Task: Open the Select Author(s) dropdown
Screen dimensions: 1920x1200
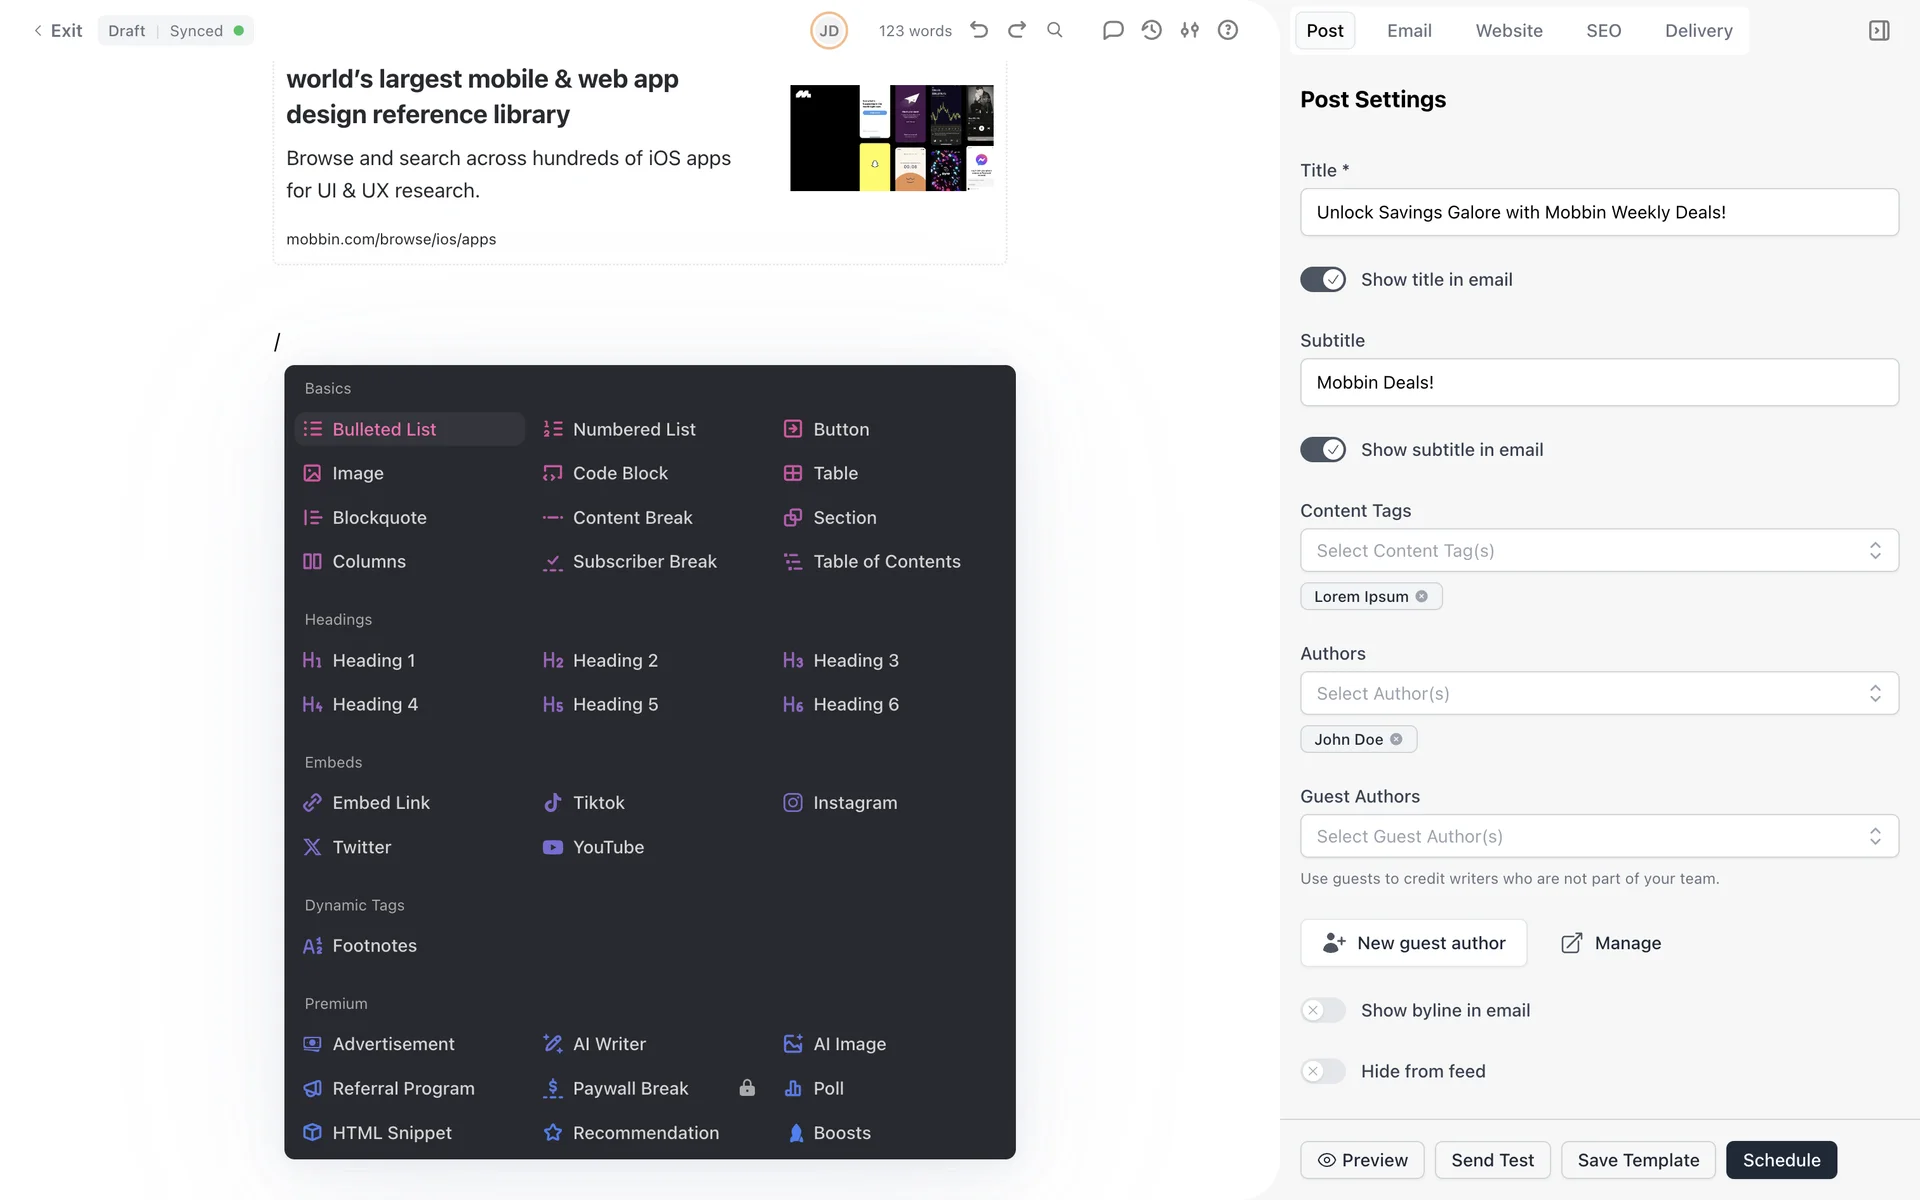Action: [x=1598, y=694]
